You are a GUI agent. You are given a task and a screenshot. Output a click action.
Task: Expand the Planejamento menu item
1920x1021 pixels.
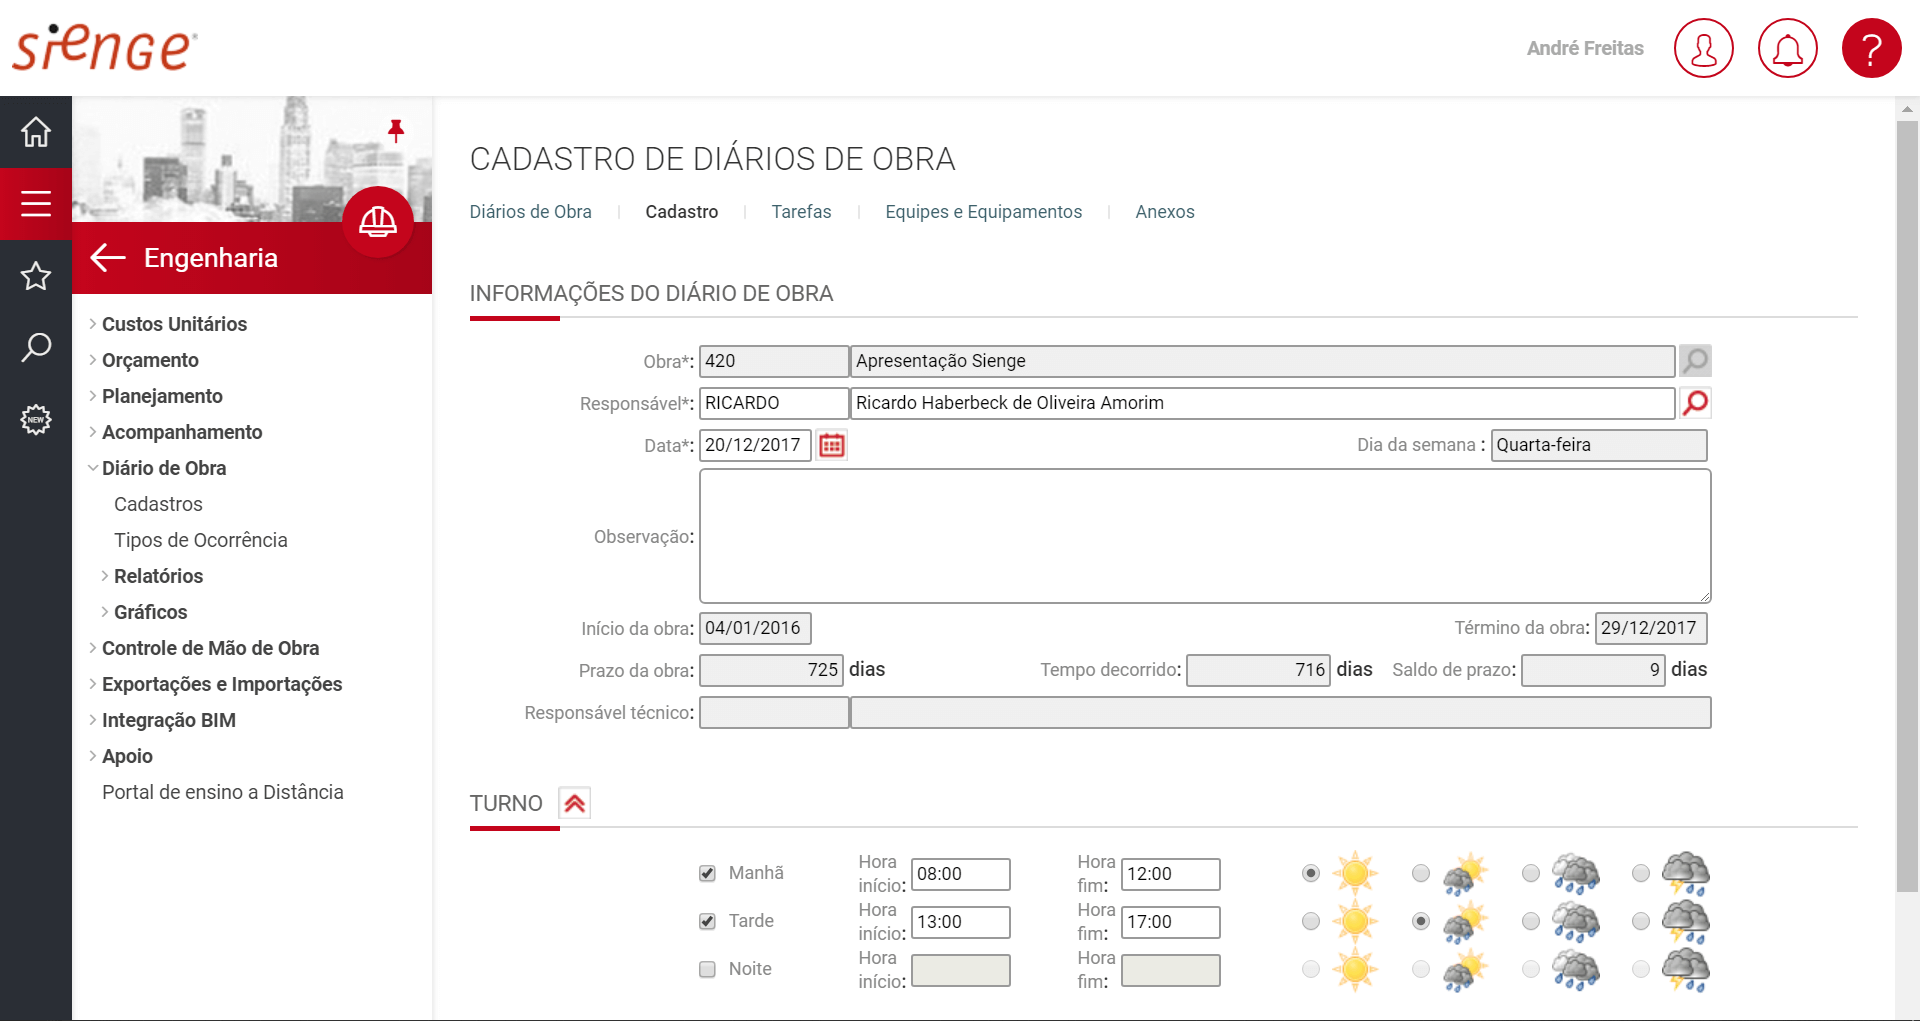[x=162, y=396]
